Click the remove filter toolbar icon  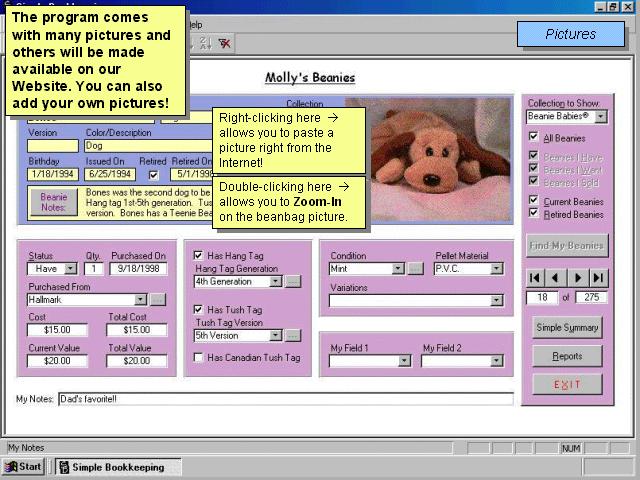click(225, 43)
